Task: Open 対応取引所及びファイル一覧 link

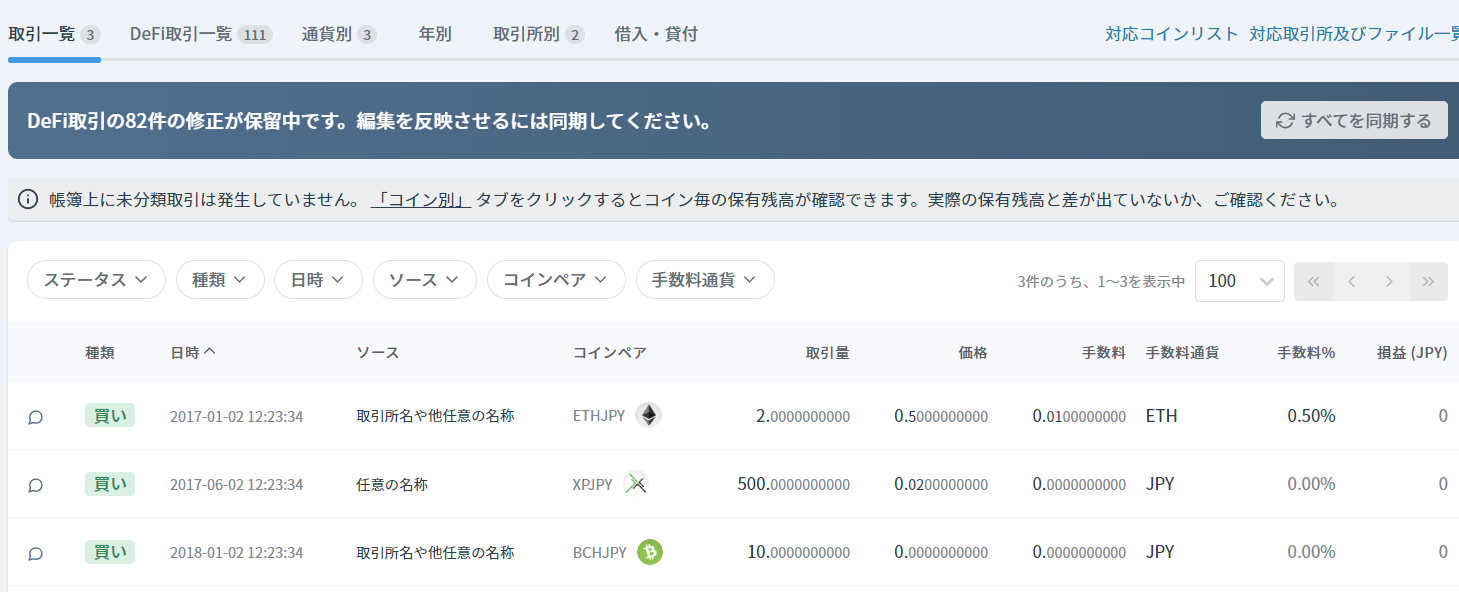Action: [1354, 34]
